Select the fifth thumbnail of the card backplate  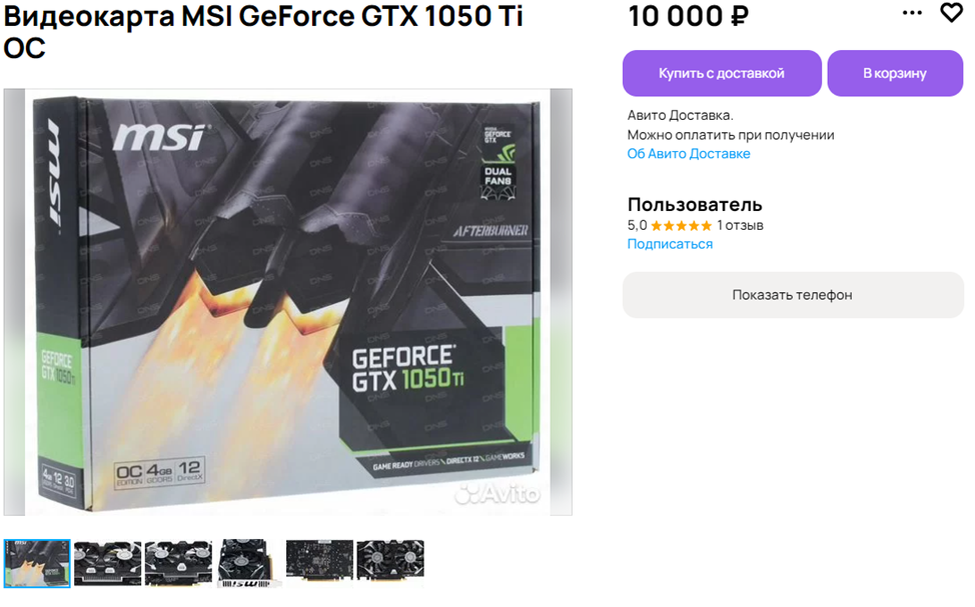(x=320, y=563)
